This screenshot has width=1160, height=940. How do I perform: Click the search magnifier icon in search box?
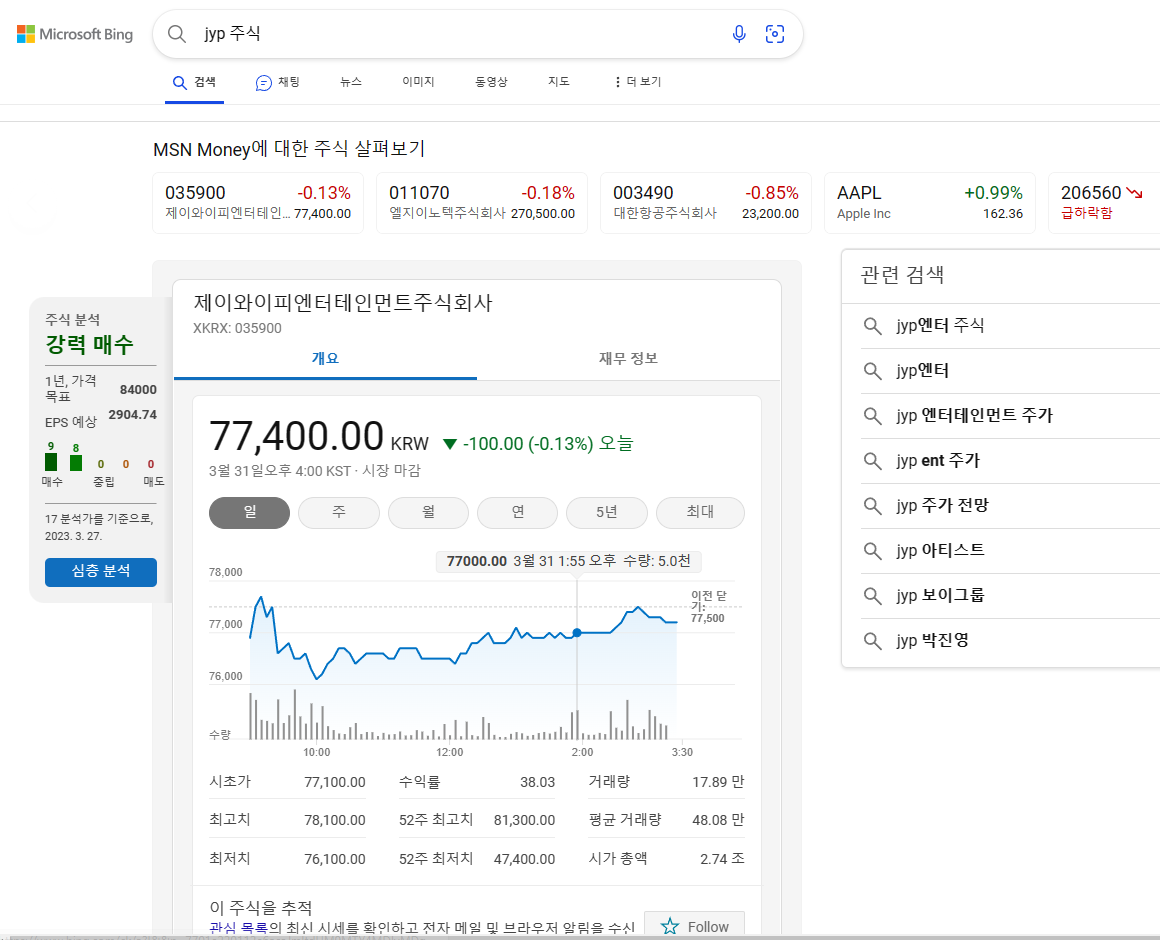tap(177, 34)
